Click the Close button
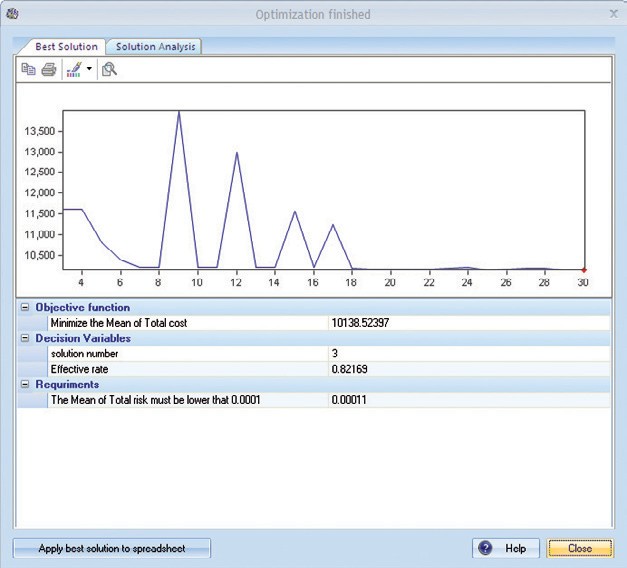 coord(580,548)
